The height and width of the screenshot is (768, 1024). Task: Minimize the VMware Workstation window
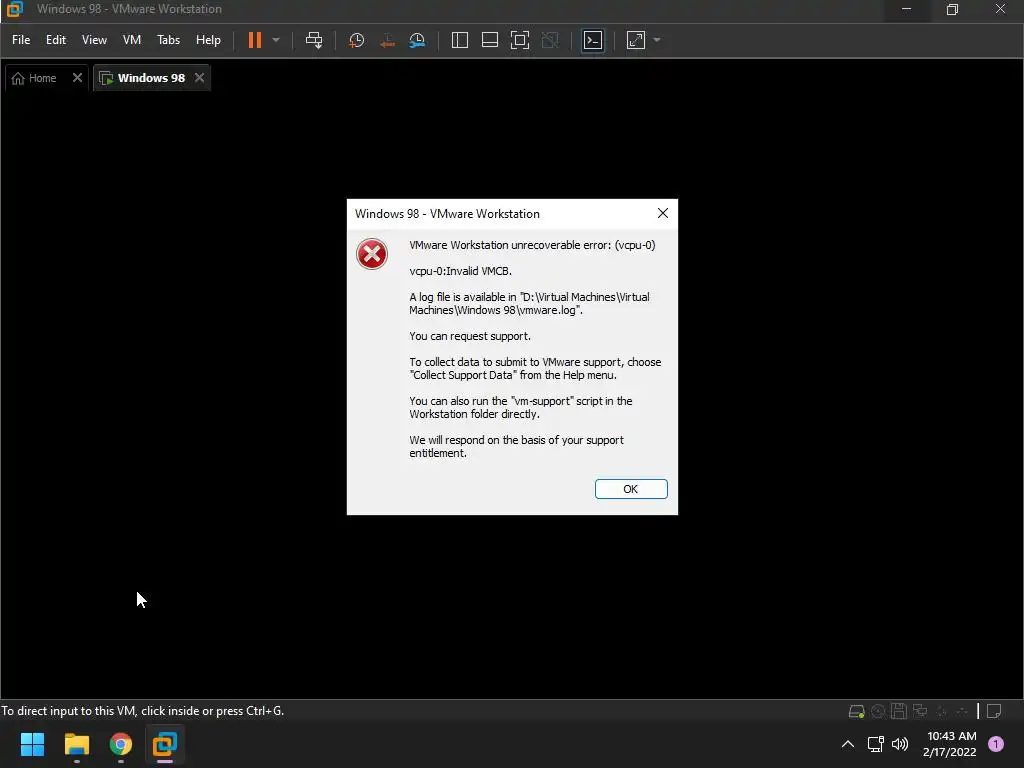point(906,9)
